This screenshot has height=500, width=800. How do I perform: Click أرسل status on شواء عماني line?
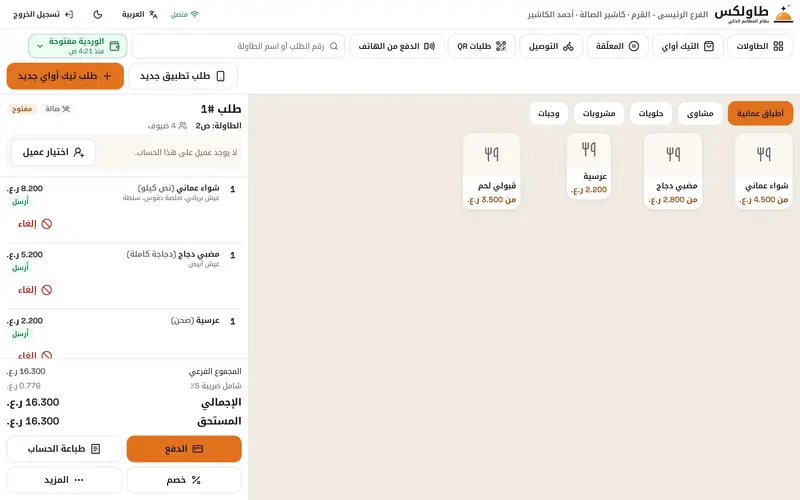click(x=20, y=202)
